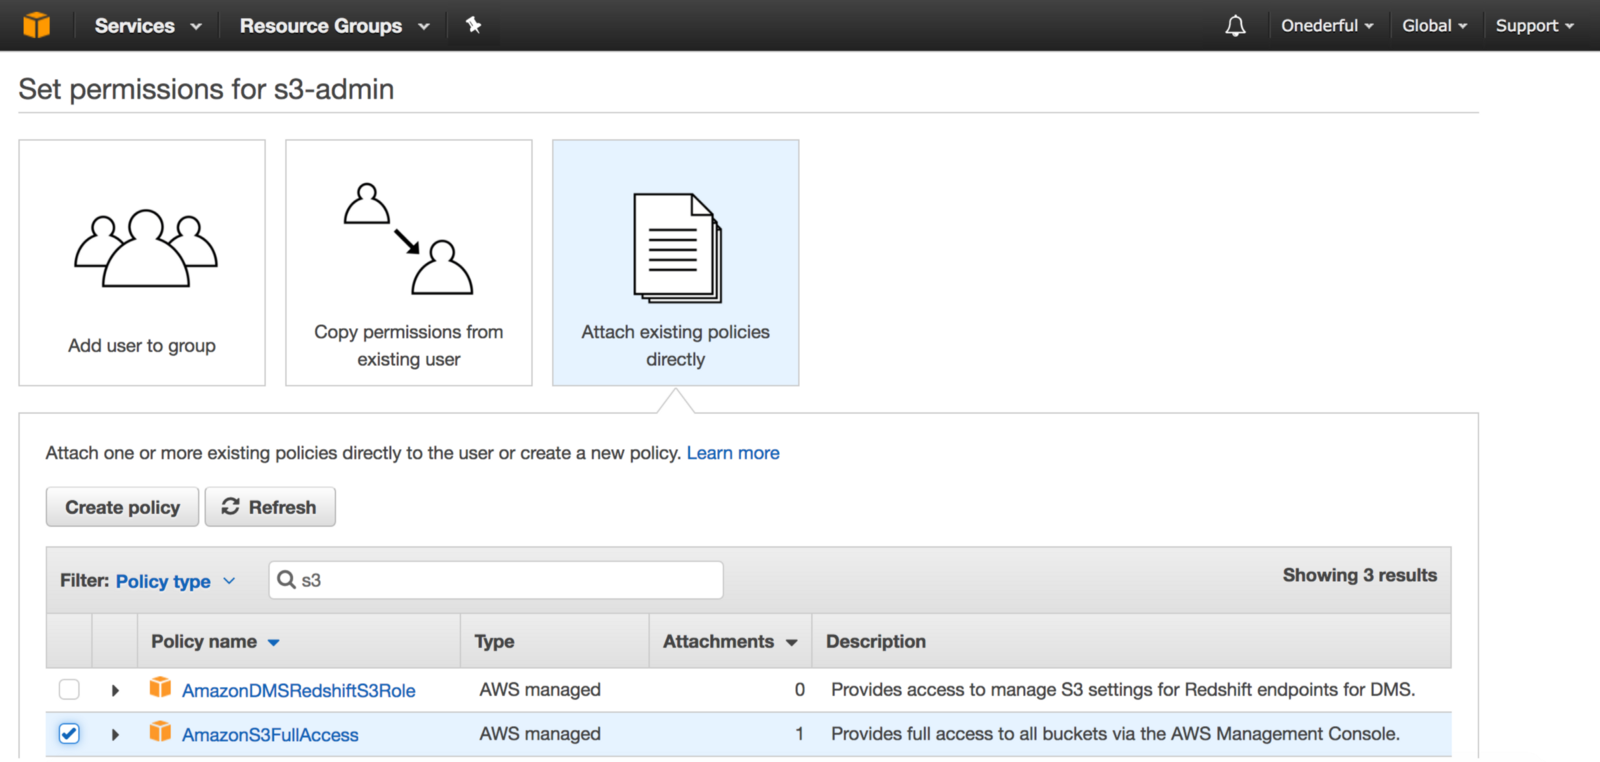Viewport: 1600px width, 762px height.
Task: Click the AmazonS3FullAccess policy cube icon
Action: 160,732
